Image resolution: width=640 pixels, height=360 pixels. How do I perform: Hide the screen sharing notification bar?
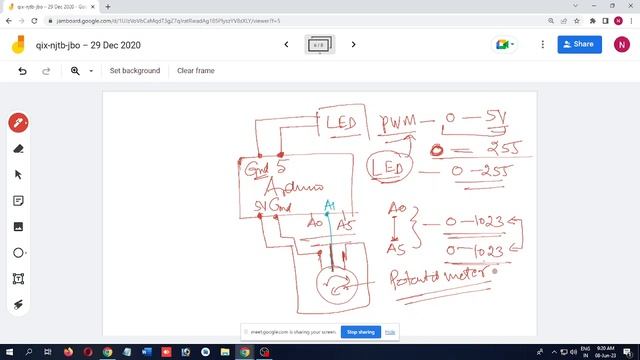pos(390,332)
